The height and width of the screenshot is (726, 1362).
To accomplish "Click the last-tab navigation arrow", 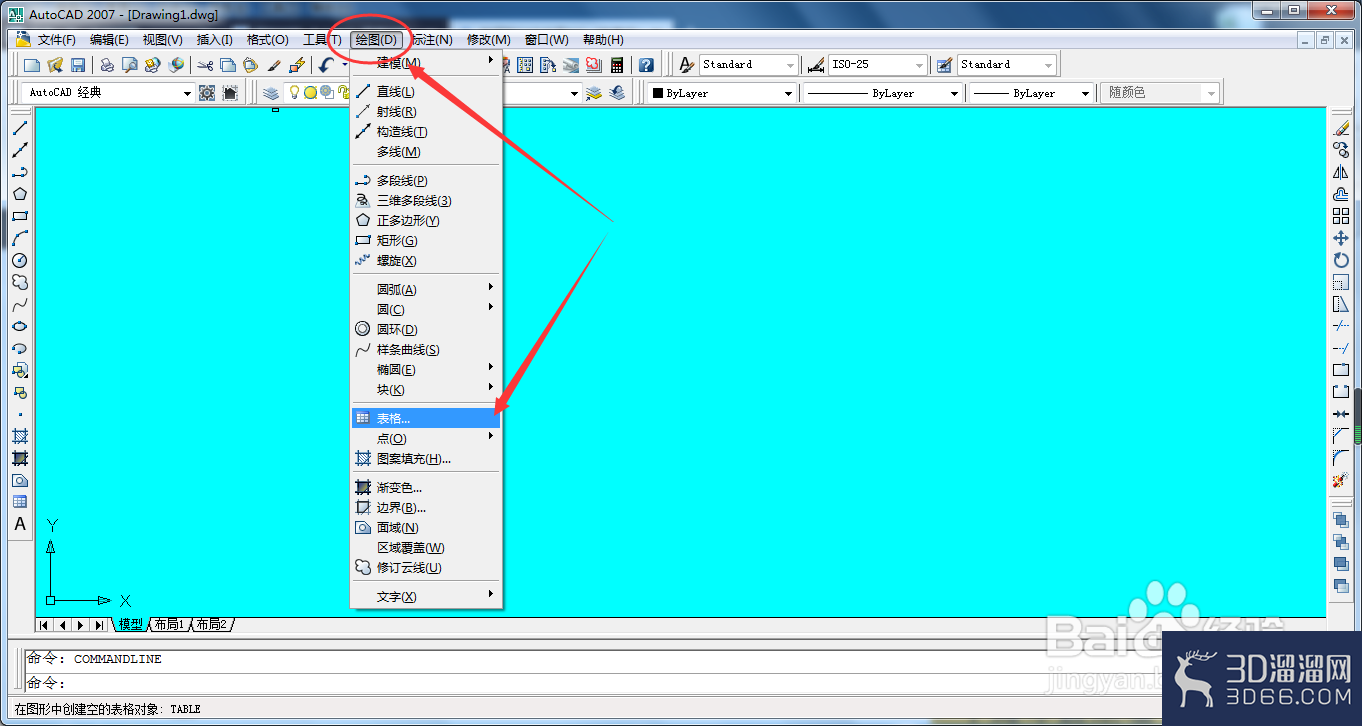I will [x=99, y=625].
